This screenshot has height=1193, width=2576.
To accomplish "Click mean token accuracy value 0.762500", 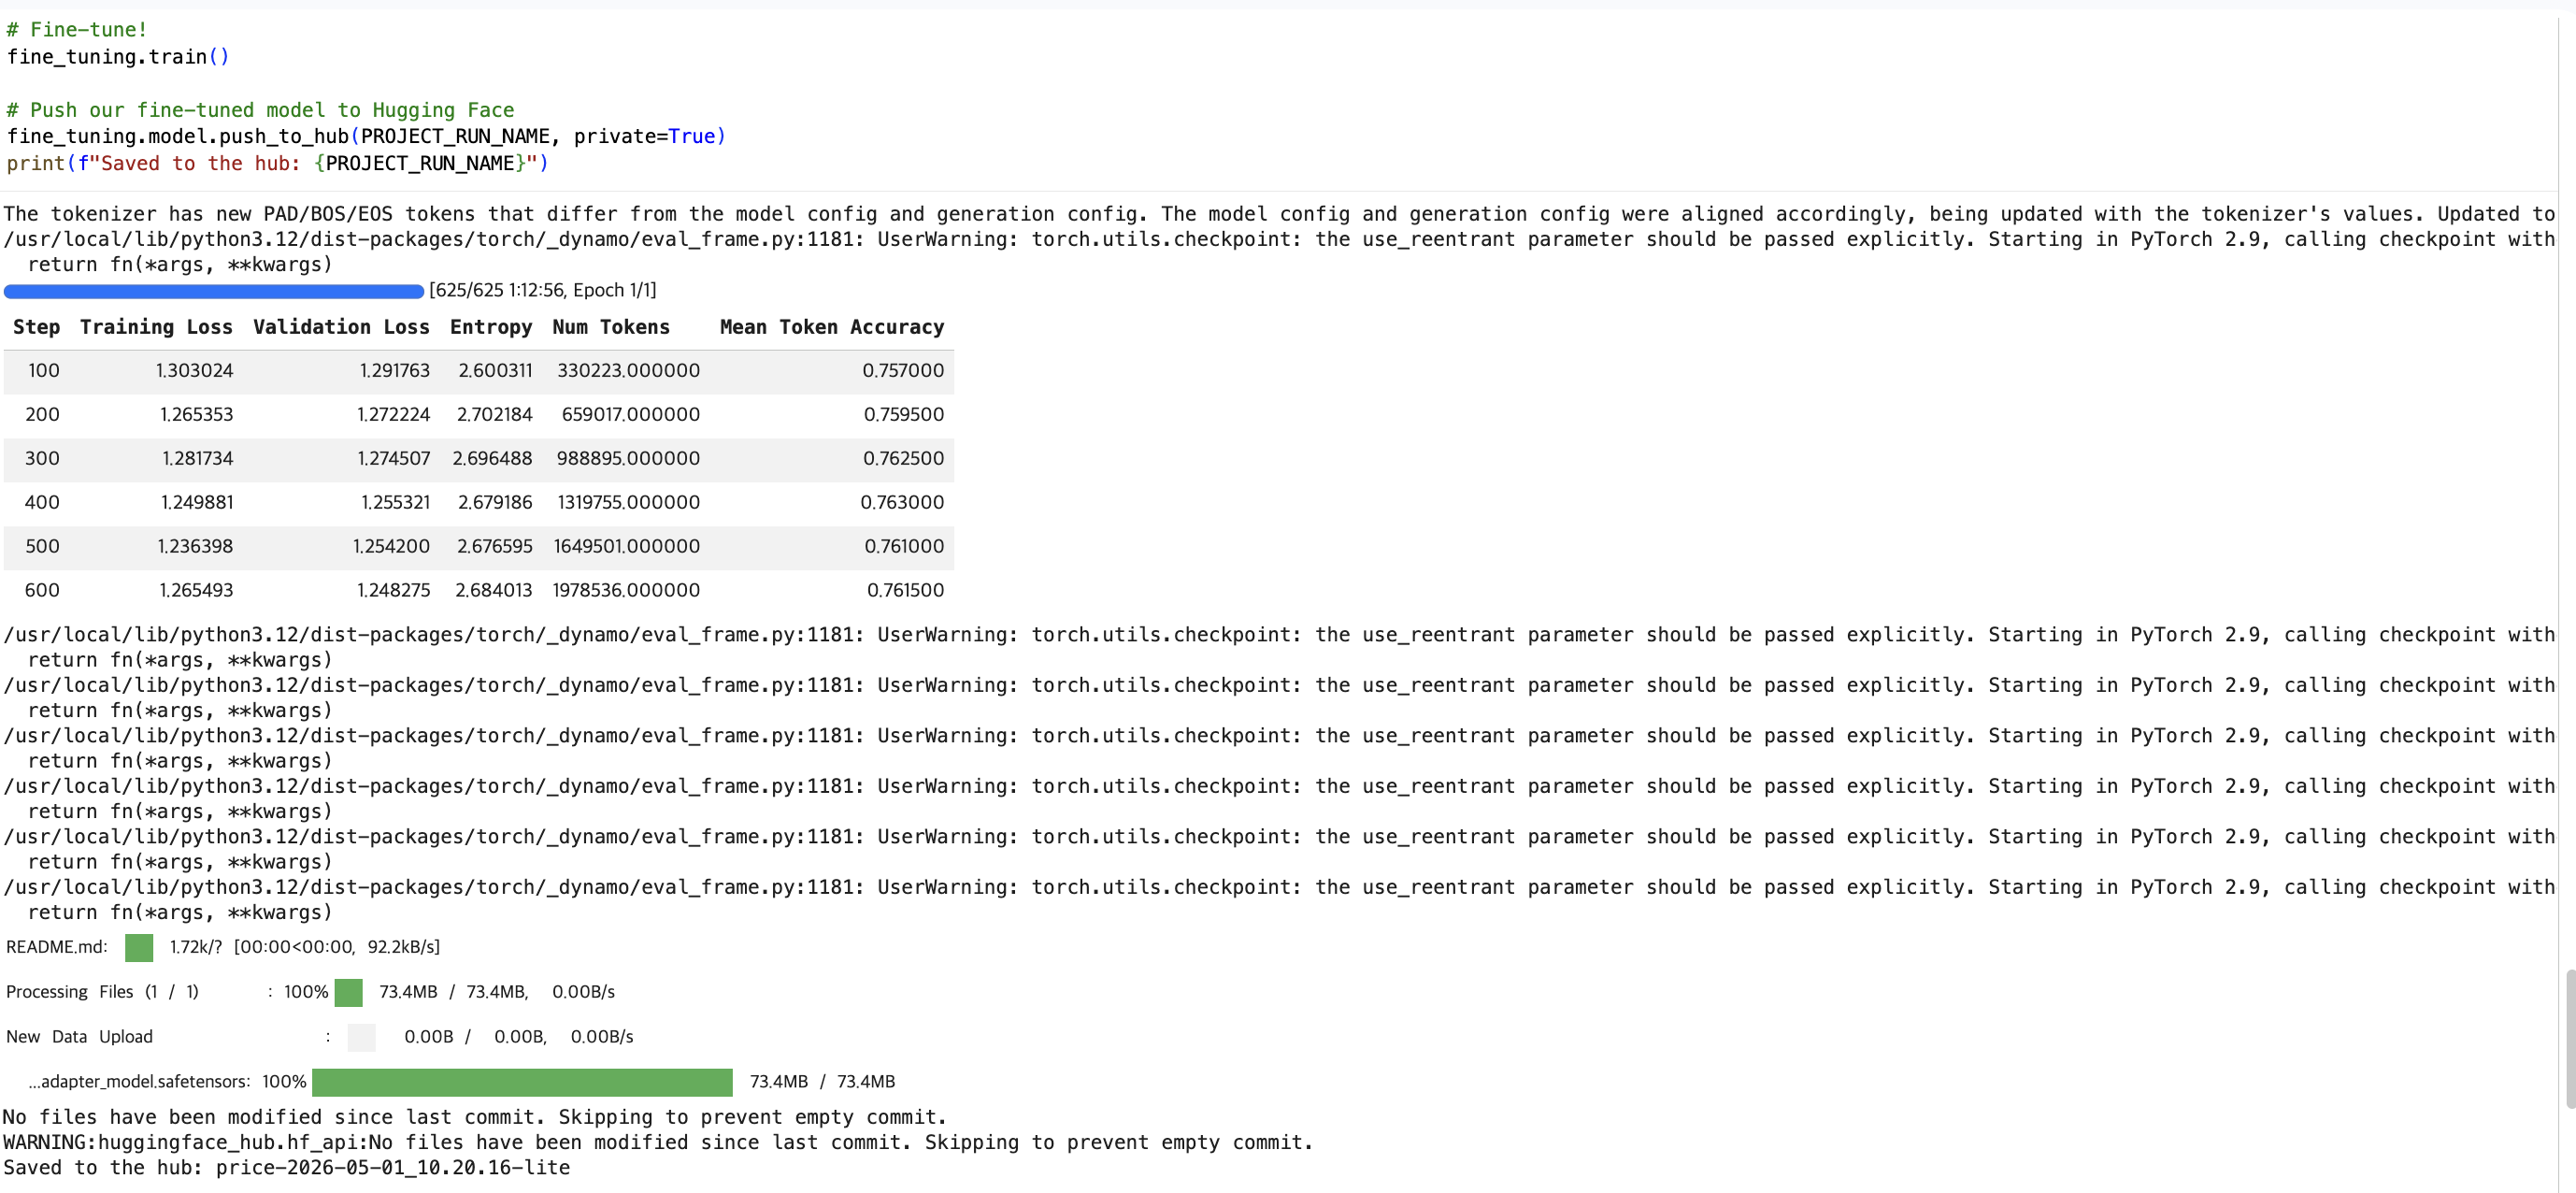I will 903,458.
